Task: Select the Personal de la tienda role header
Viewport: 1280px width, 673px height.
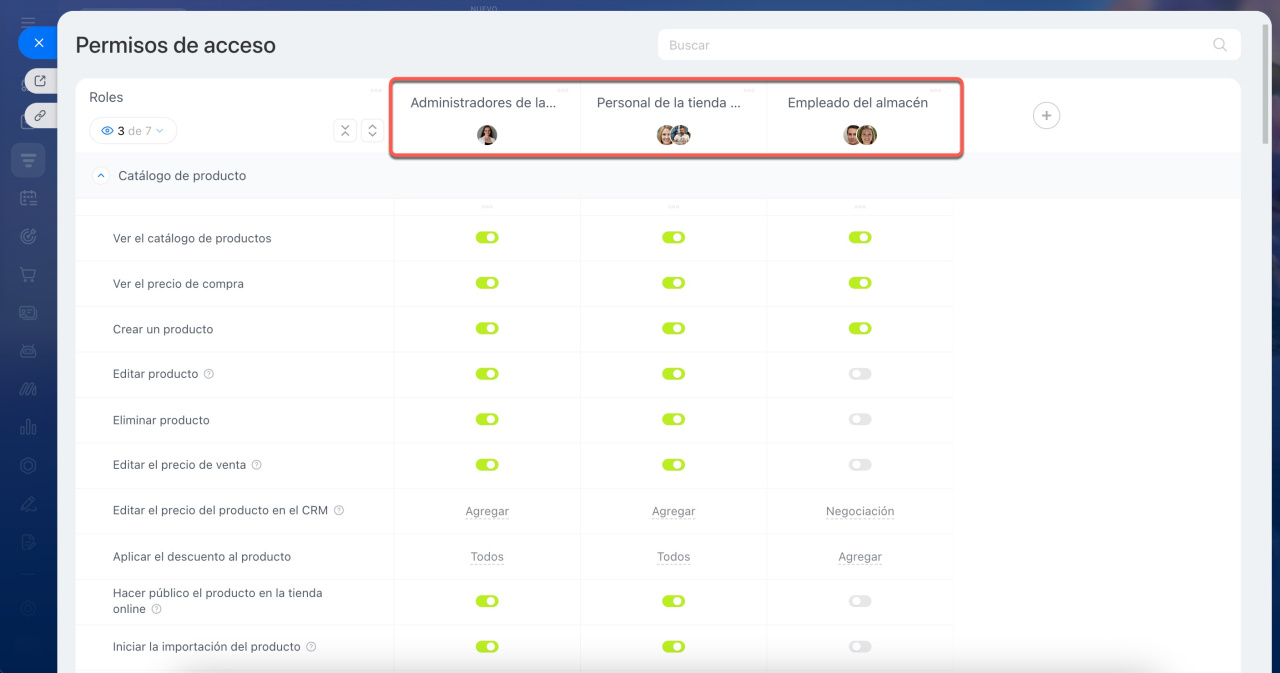Action: 669,103
